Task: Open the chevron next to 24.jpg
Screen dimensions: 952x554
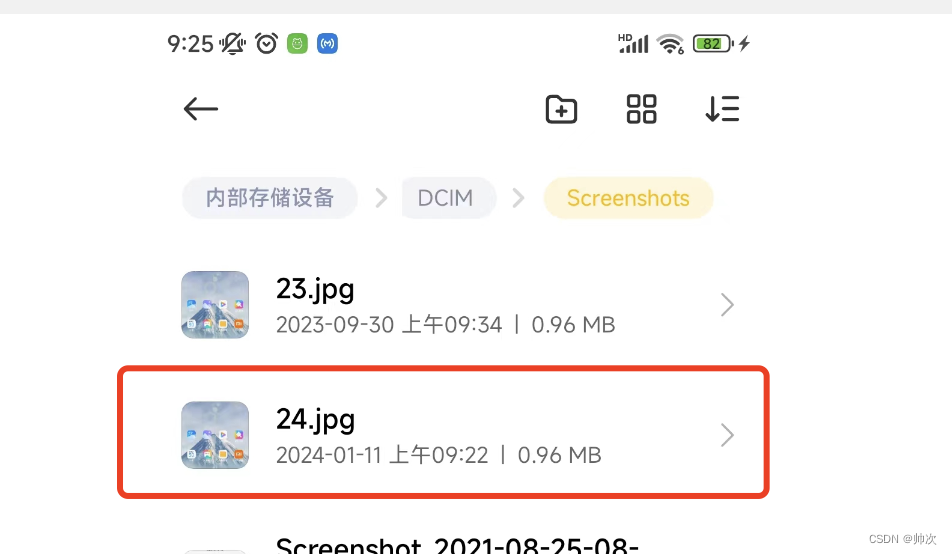Action: [727, 436]
